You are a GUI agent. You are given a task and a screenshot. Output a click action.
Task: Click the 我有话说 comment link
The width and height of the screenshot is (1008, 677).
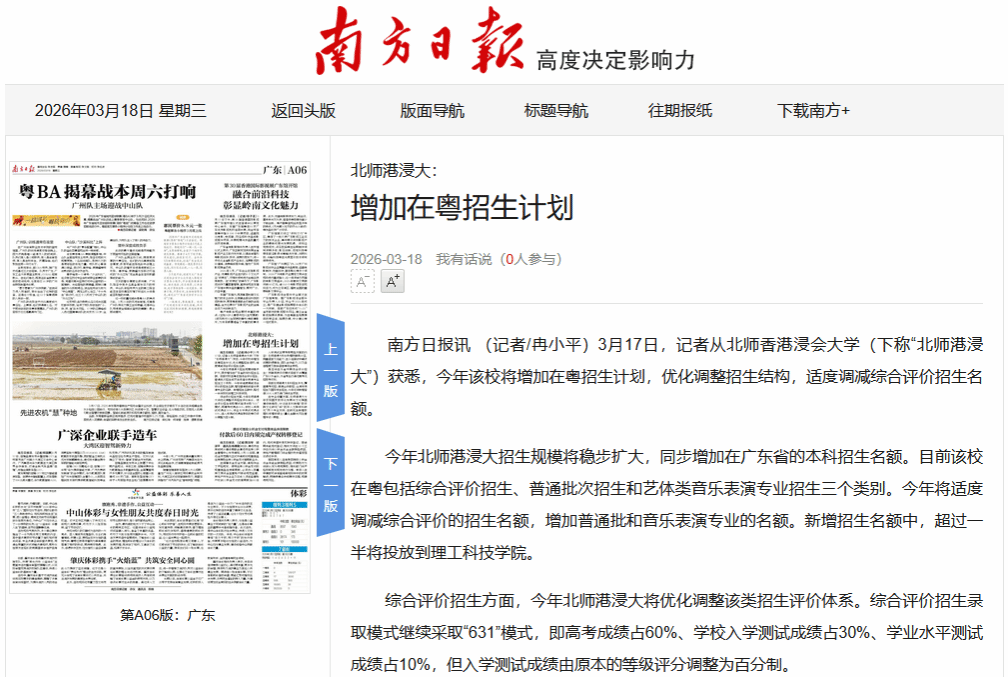(x=463, y=259)
